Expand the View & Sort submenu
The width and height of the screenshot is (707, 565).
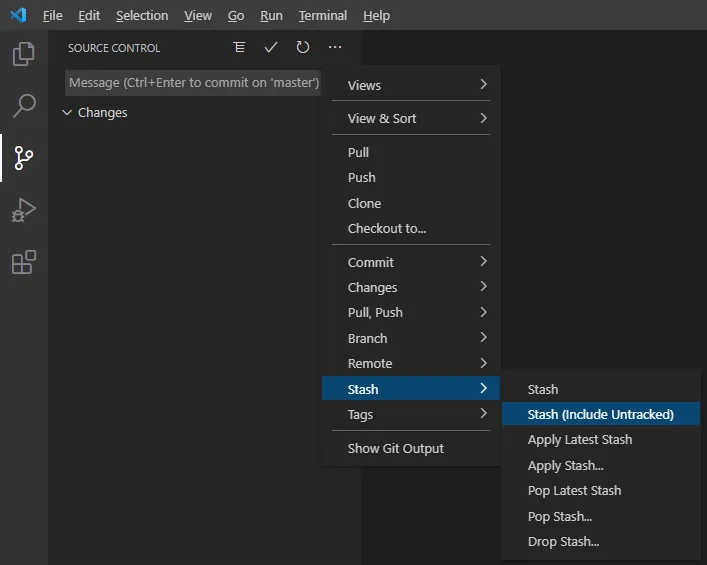pos(411,118)
